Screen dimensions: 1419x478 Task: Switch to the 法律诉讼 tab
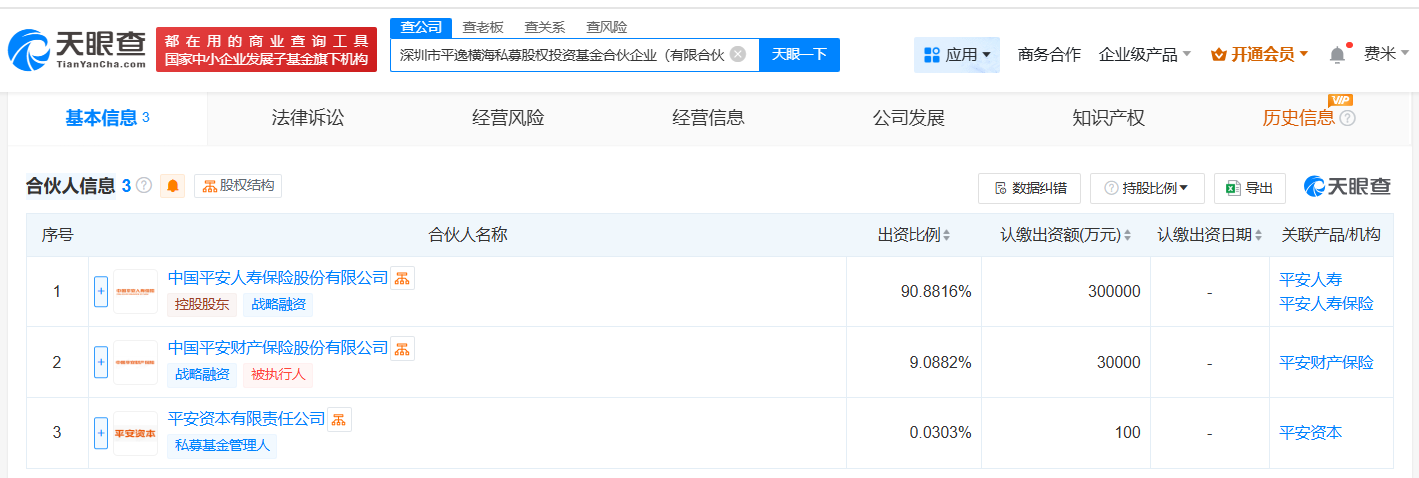click(x=308, y=118)
